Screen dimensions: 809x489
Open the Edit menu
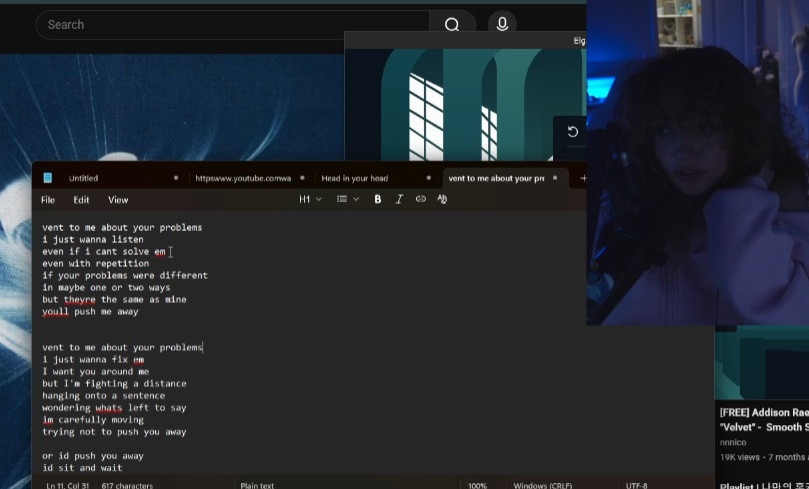click(x=81, y=200)
